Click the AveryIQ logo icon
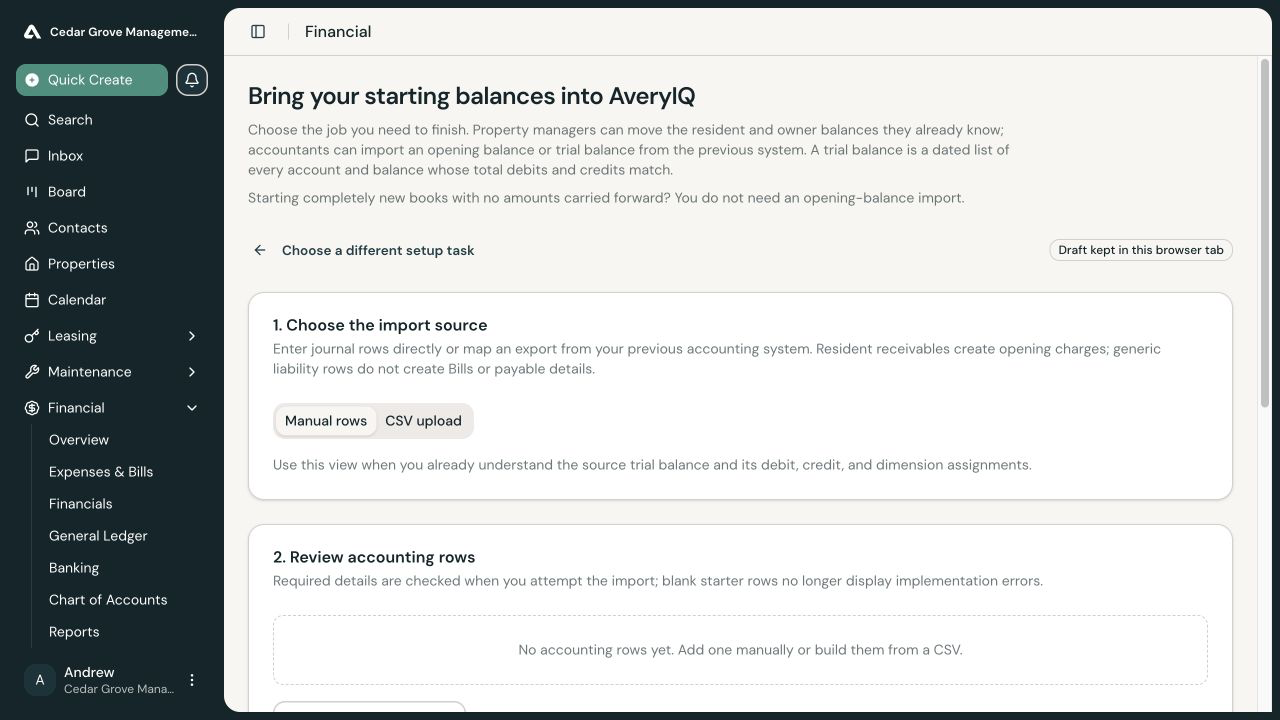This screenshot has width=1280, height=720. 32,32
